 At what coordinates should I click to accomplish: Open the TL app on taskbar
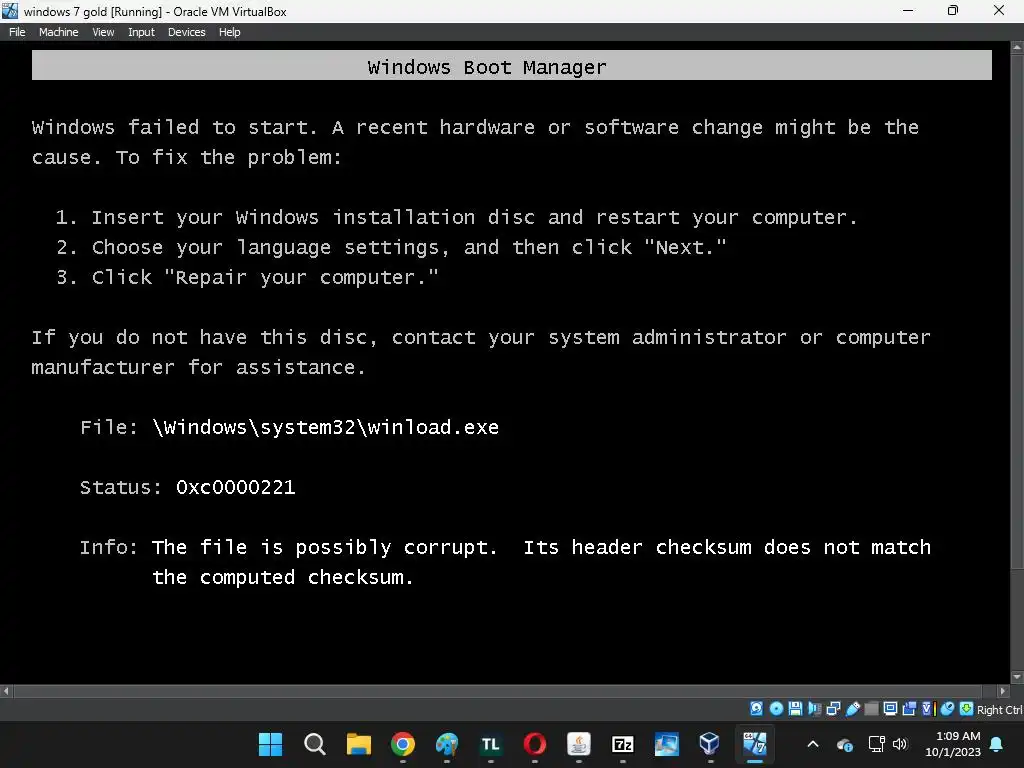(x=490, y=743)
